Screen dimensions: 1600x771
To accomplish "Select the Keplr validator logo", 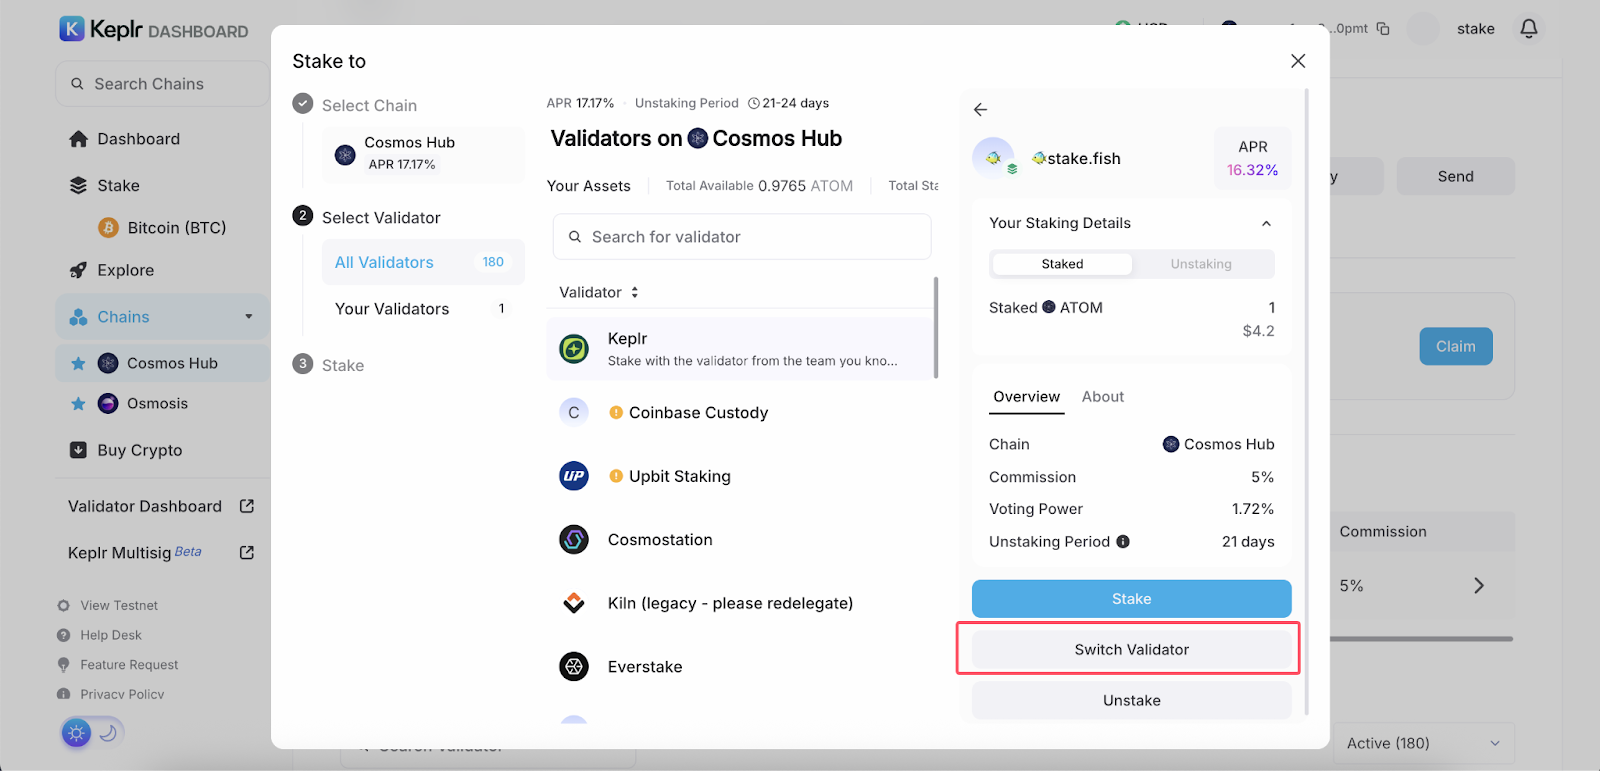I will [x=574, y=349].
